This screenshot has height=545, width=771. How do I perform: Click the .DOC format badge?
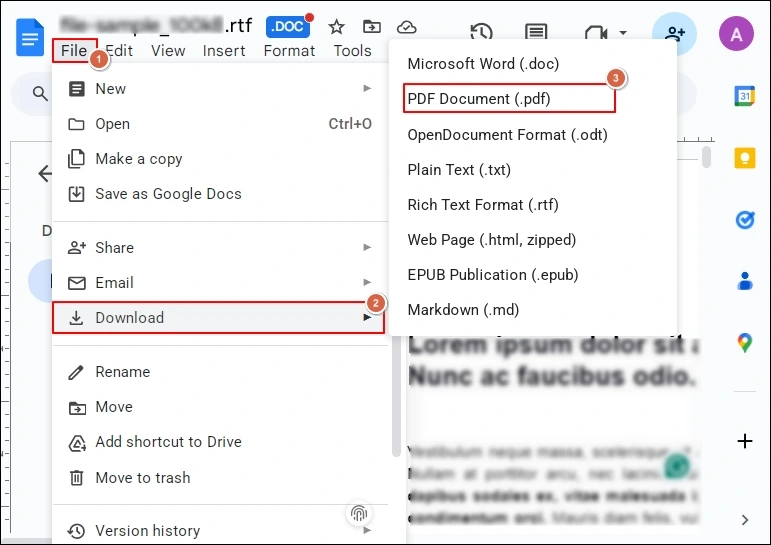click(288, 27)
